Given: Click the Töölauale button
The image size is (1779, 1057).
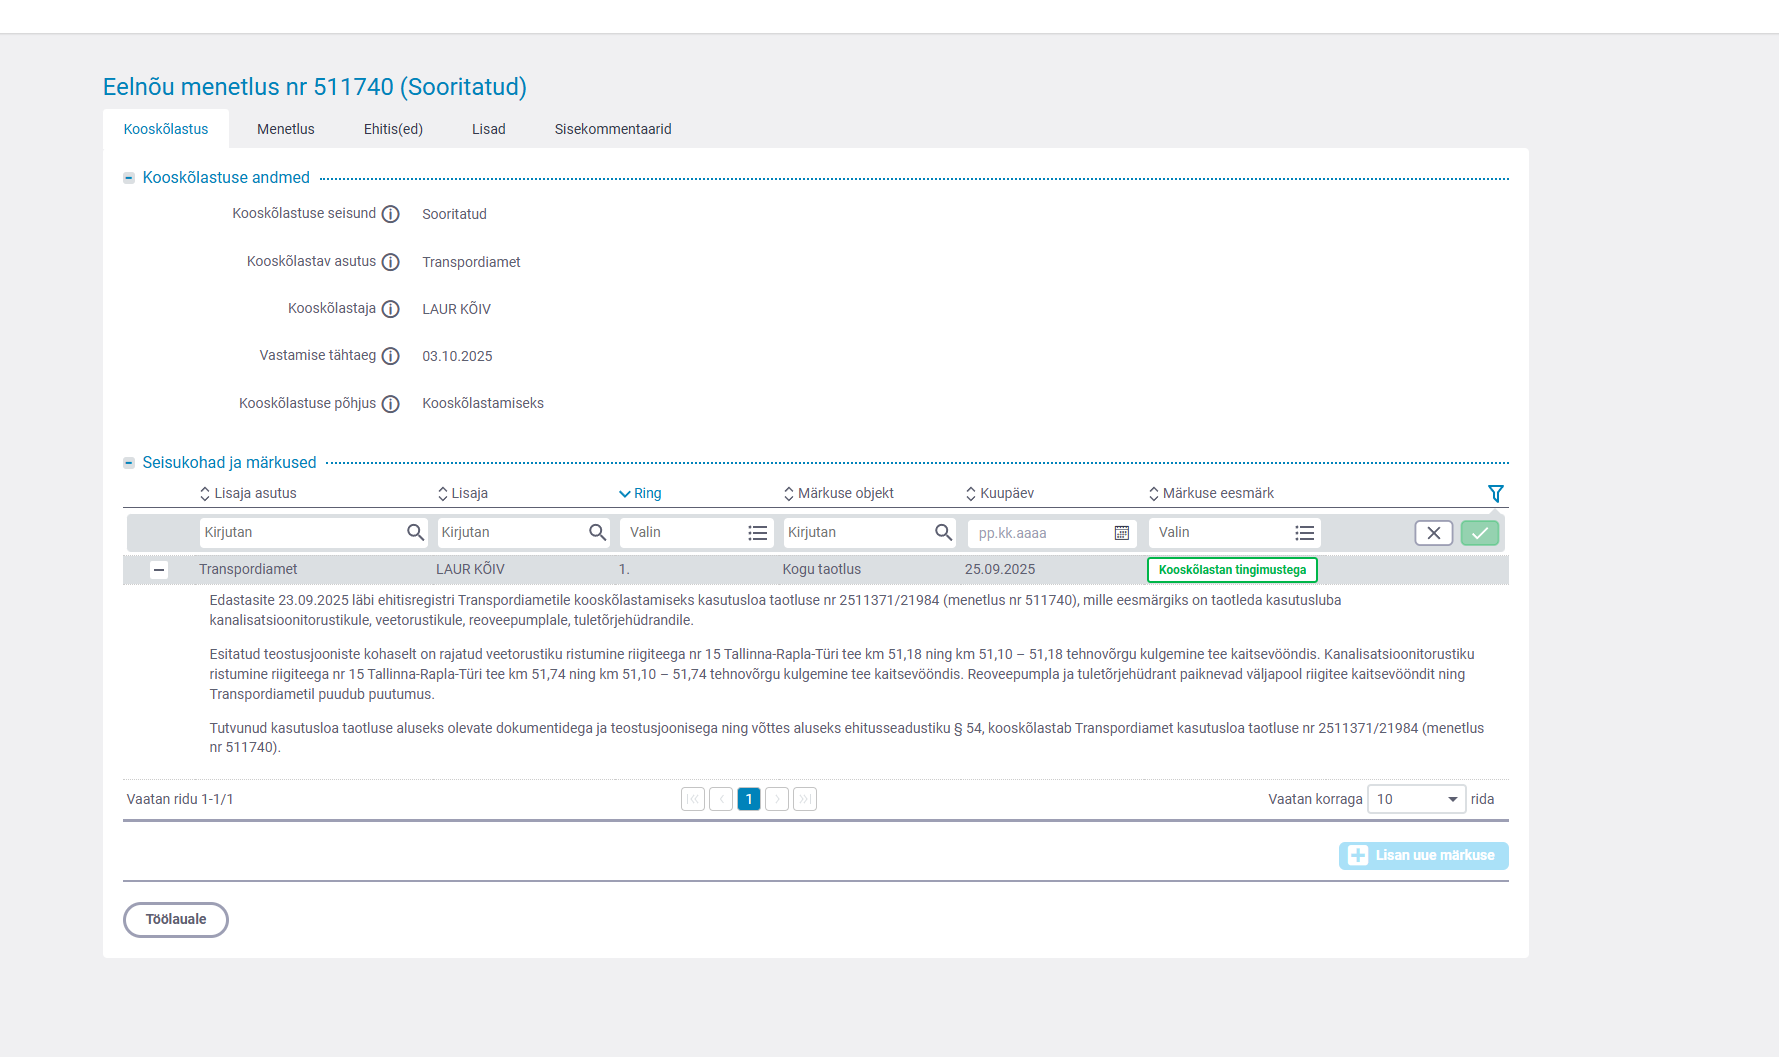Looking at the screenshot, I should (176, 920).
